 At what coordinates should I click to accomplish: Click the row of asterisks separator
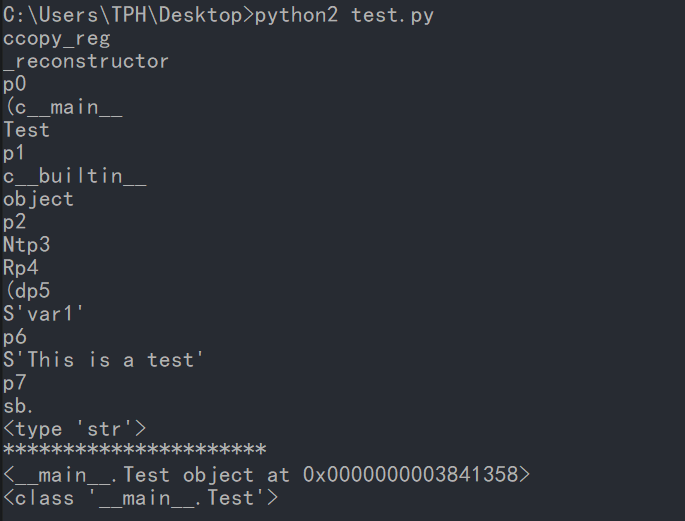[134, 451]
